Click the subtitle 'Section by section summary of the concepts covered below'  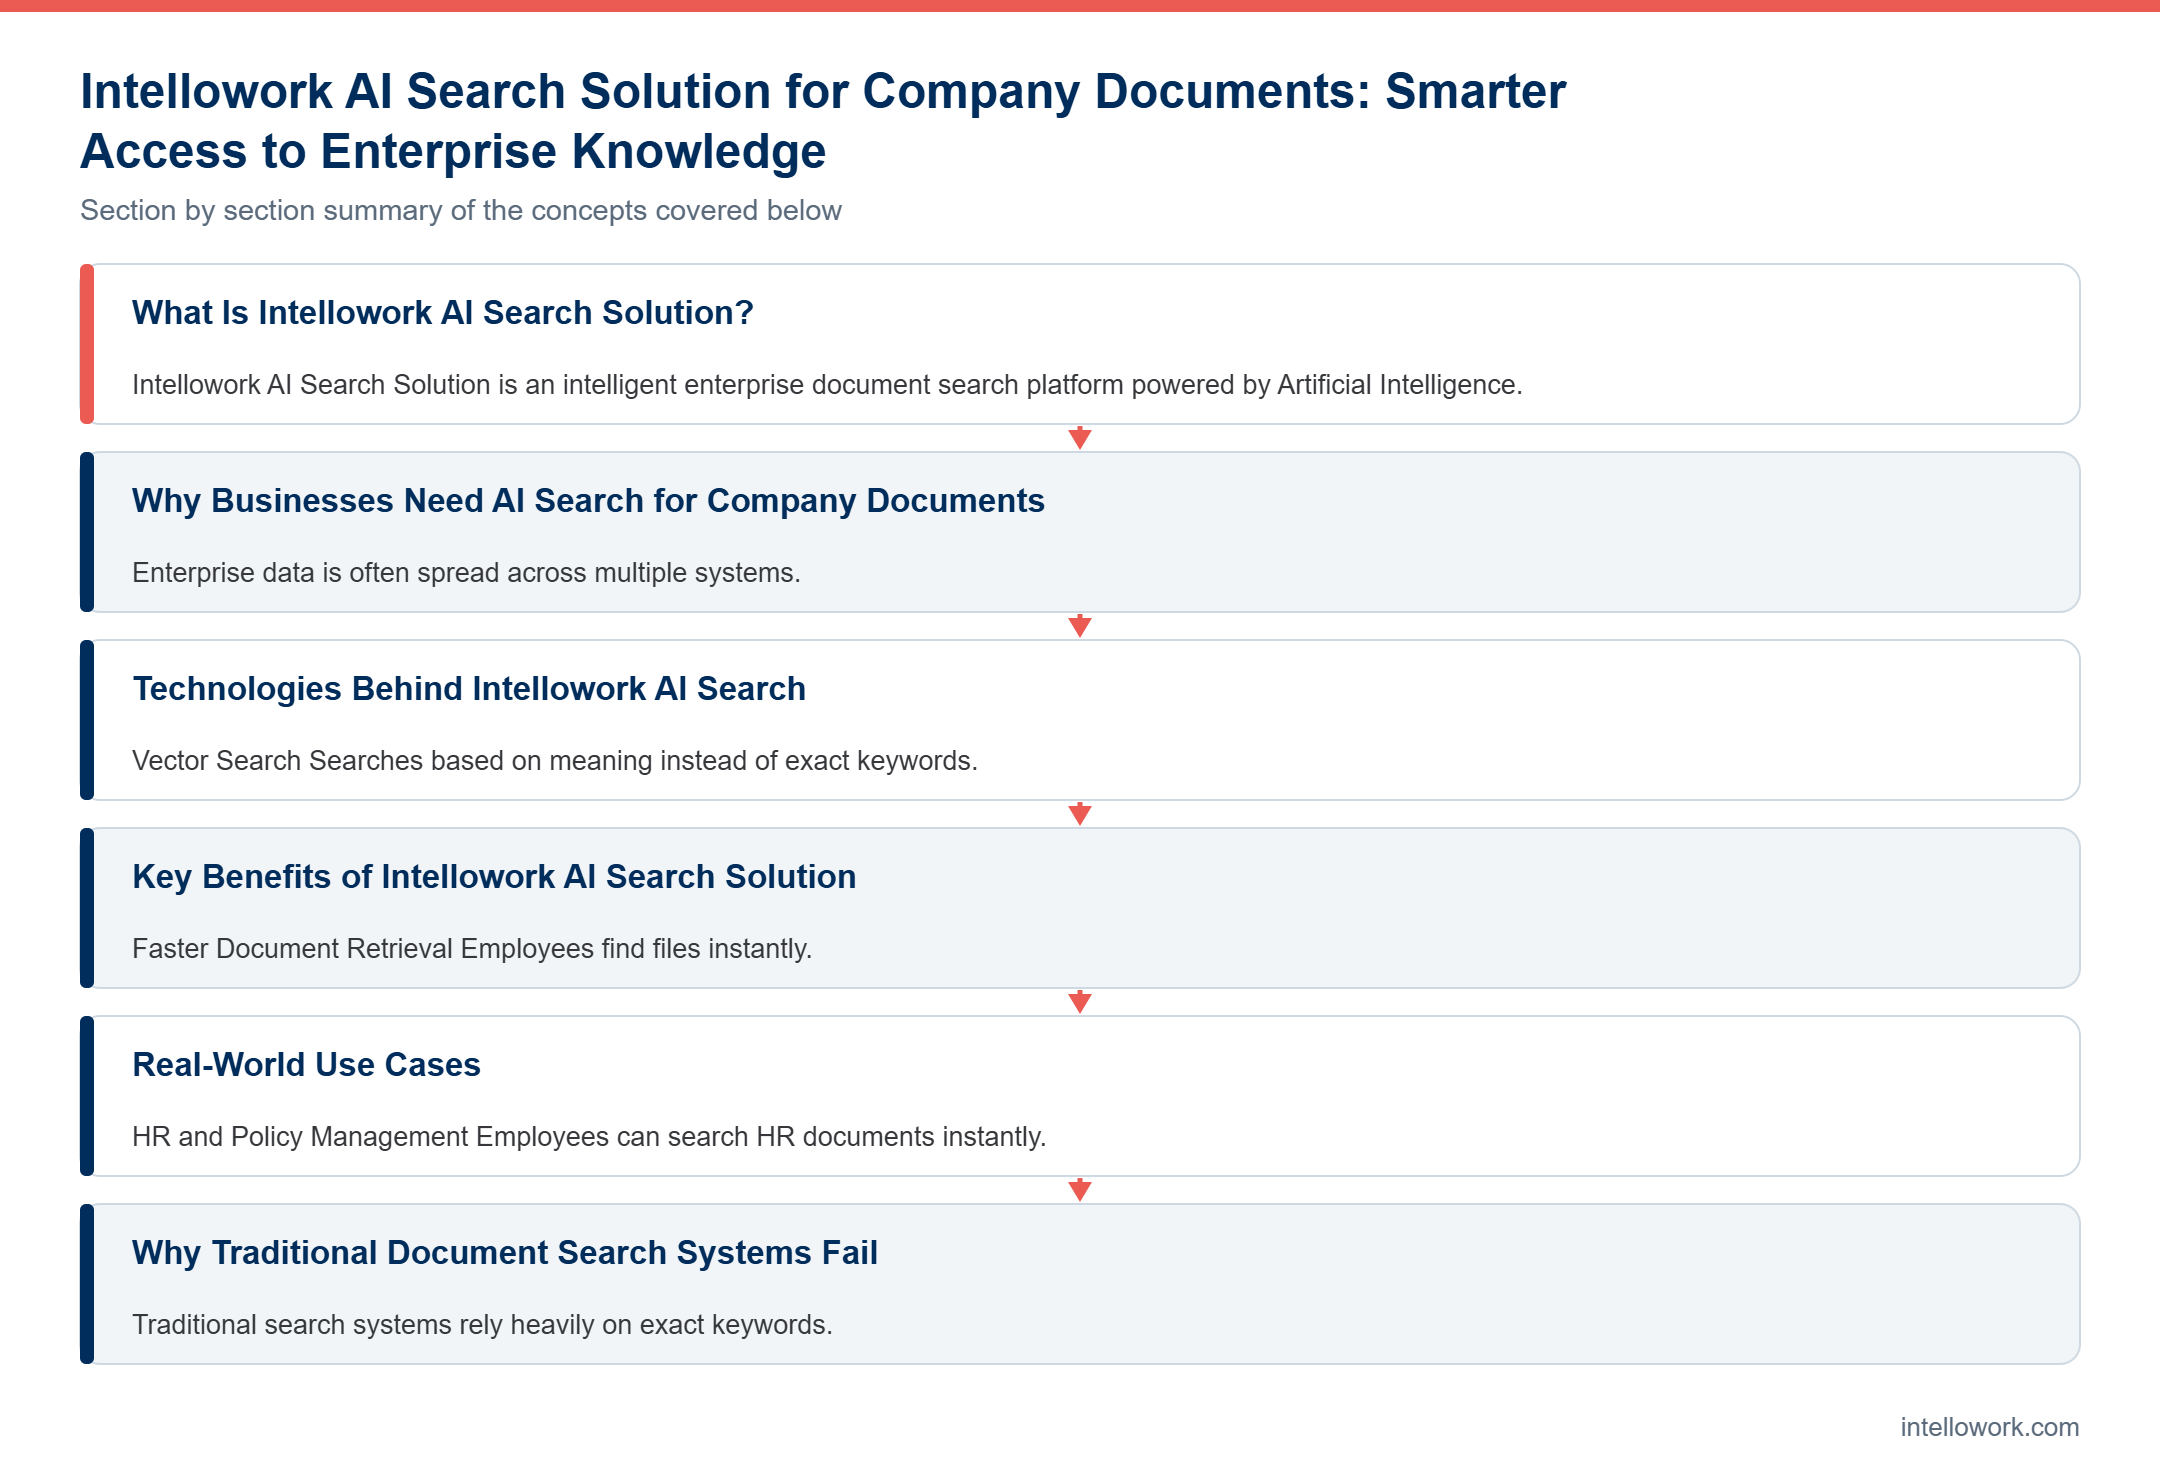click(x=461, y=210)
